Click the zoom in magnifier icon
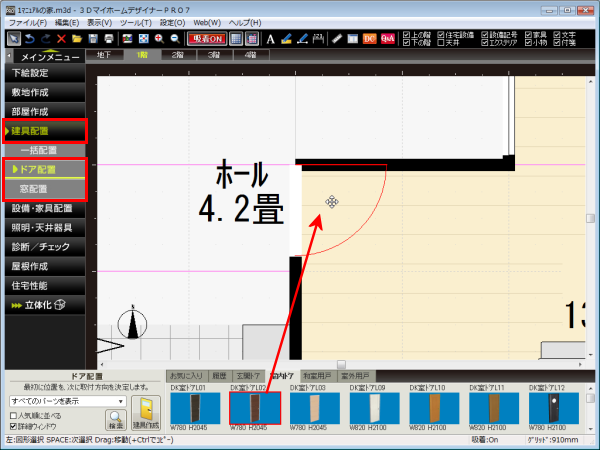600x450 pixels. click(x=159, y=38)
